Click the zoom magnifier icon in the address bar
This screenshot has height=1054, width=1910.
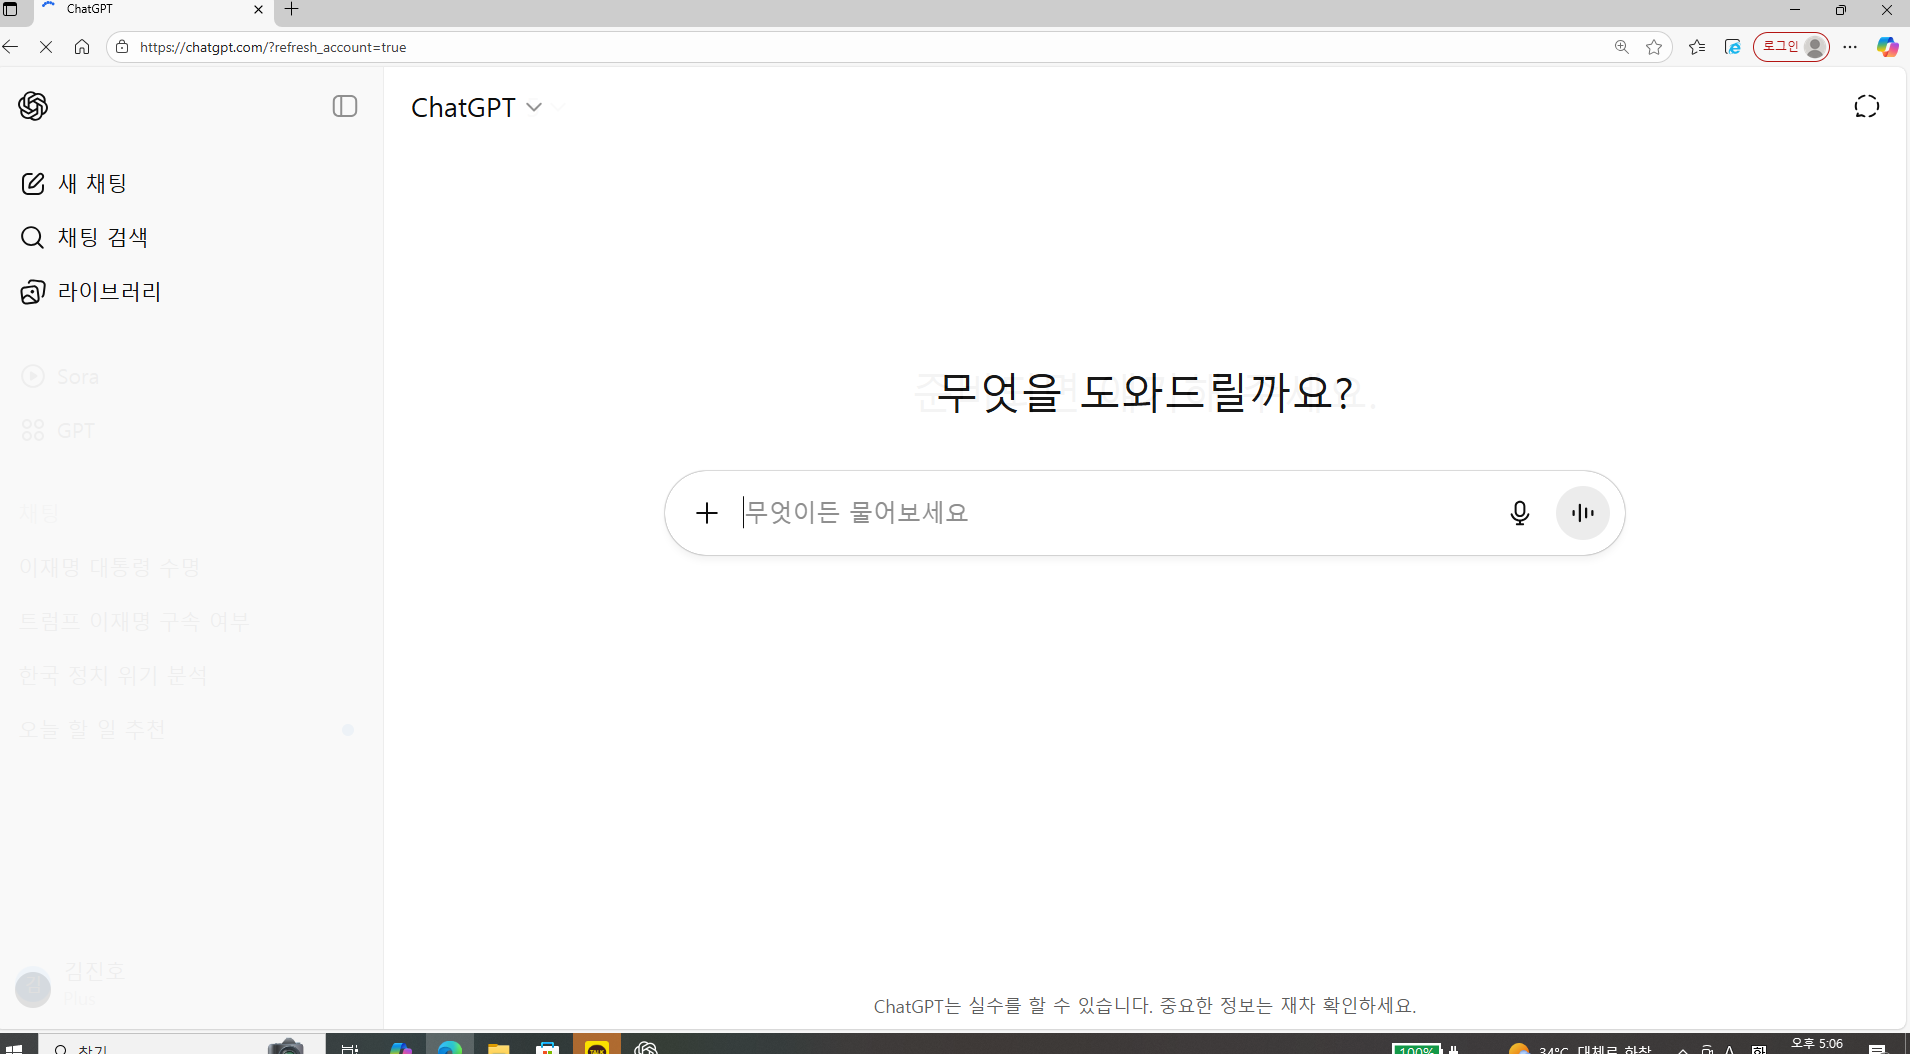point(1621,47)
